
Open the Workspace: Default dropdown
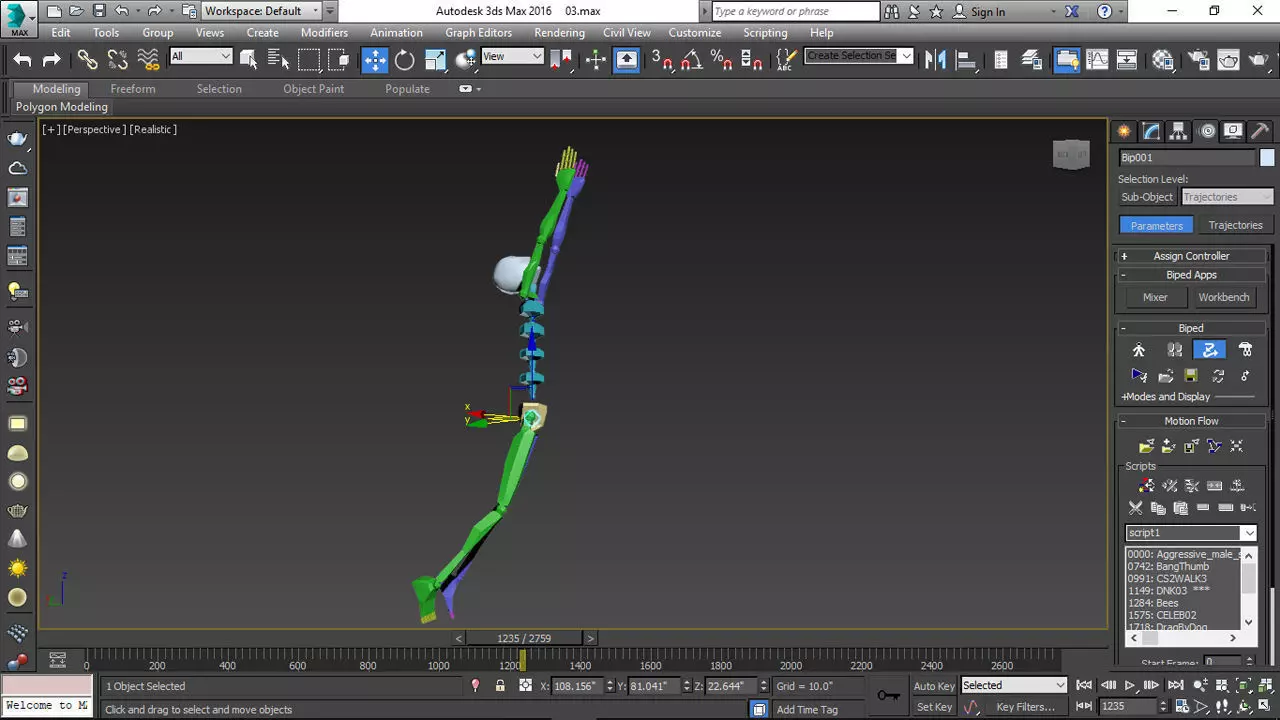pos(262,11)
